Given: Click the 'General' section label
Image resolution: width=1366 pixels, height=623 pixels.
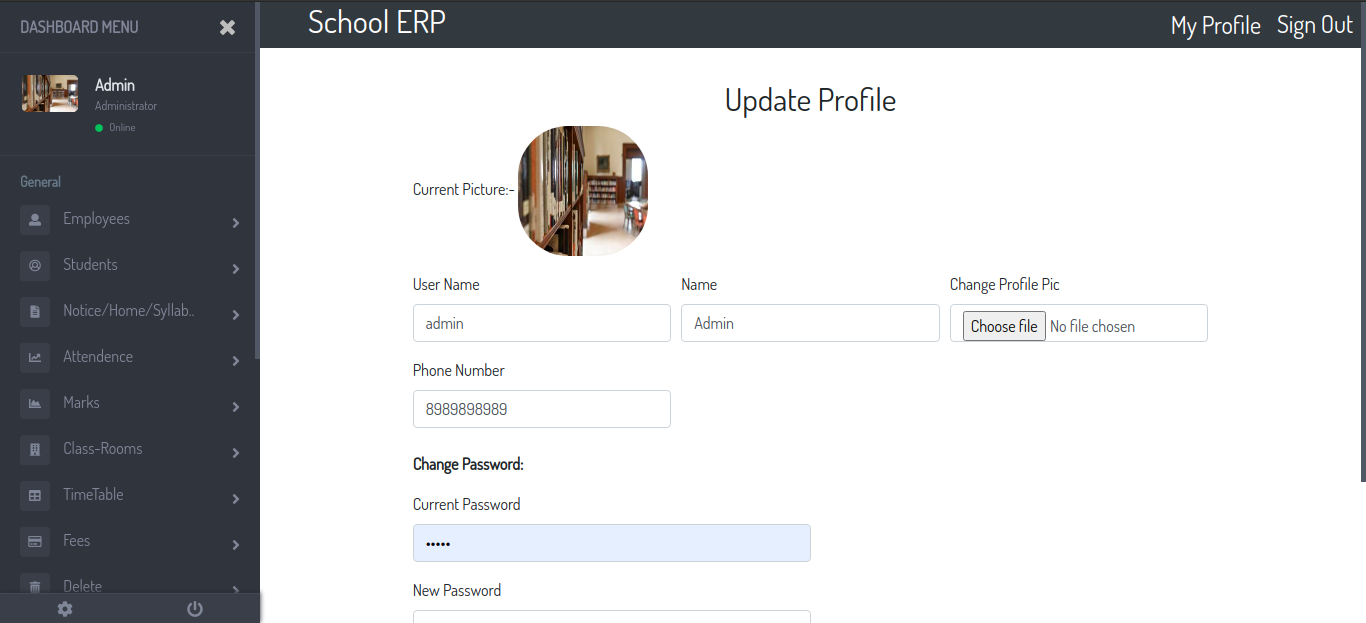Looking at the screenshot, I should 41,182.
